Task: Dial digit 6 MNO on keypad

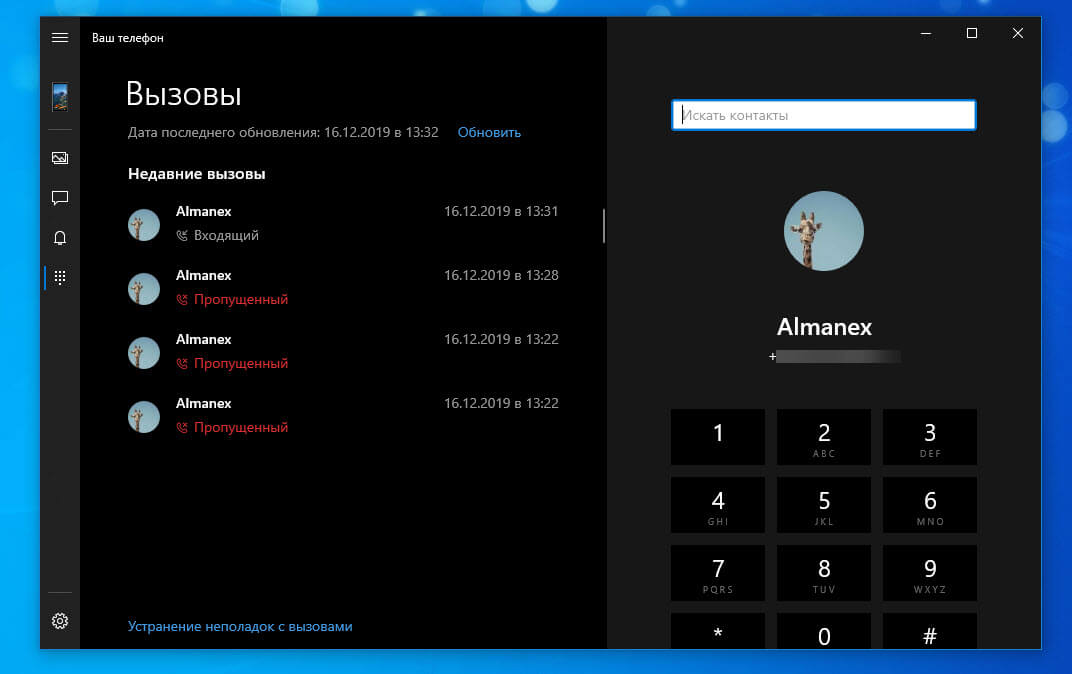Action: point(930,505)
